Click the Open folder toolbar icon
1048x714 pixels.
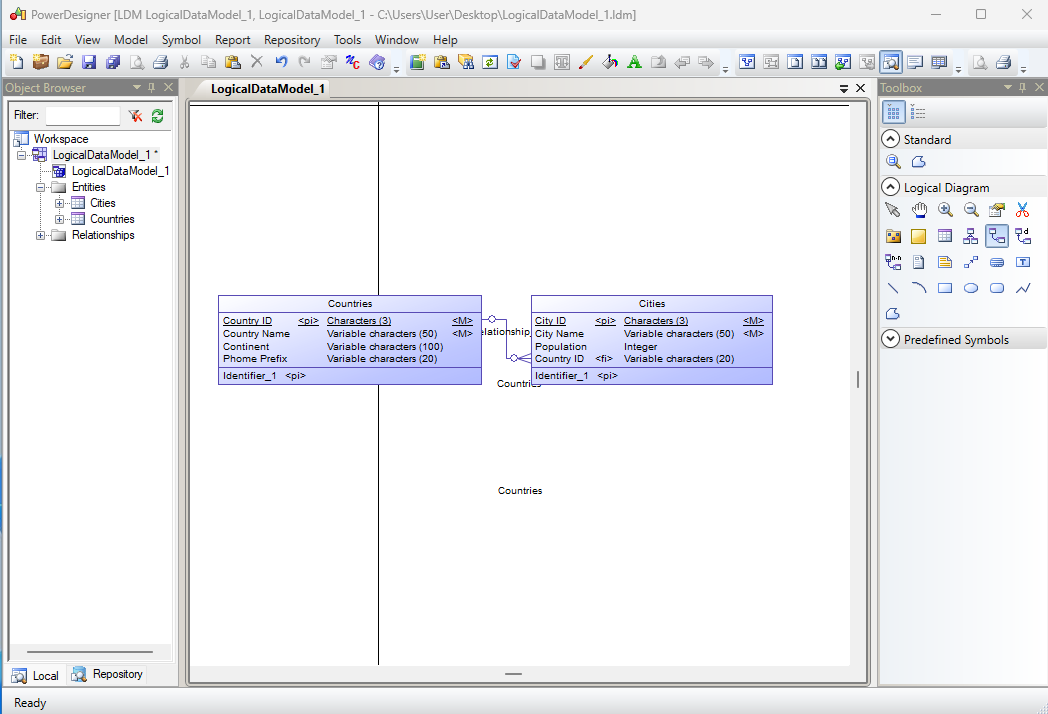[65, 62]
